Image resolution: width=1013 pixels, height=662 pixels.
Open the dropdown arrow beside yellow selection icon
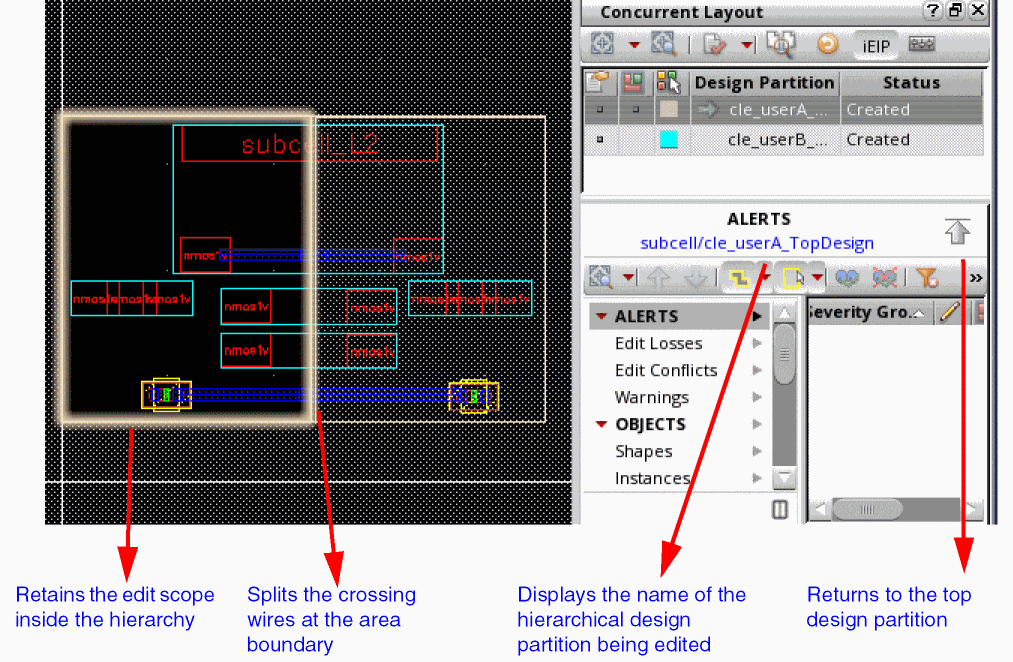[817, 278]
